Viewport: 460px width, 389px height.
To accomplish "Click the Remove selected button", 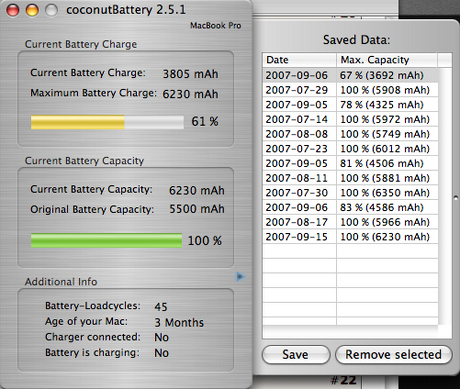I will coord(394,355).
